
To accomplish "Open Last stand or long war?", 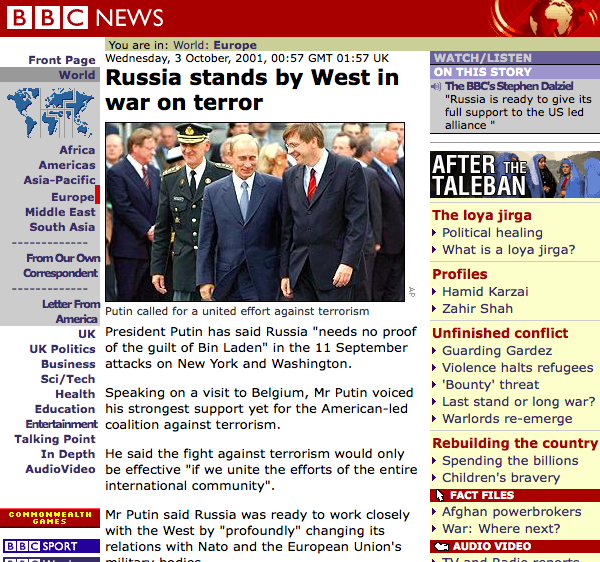I will pyautogui.click(x=519, y=401).
